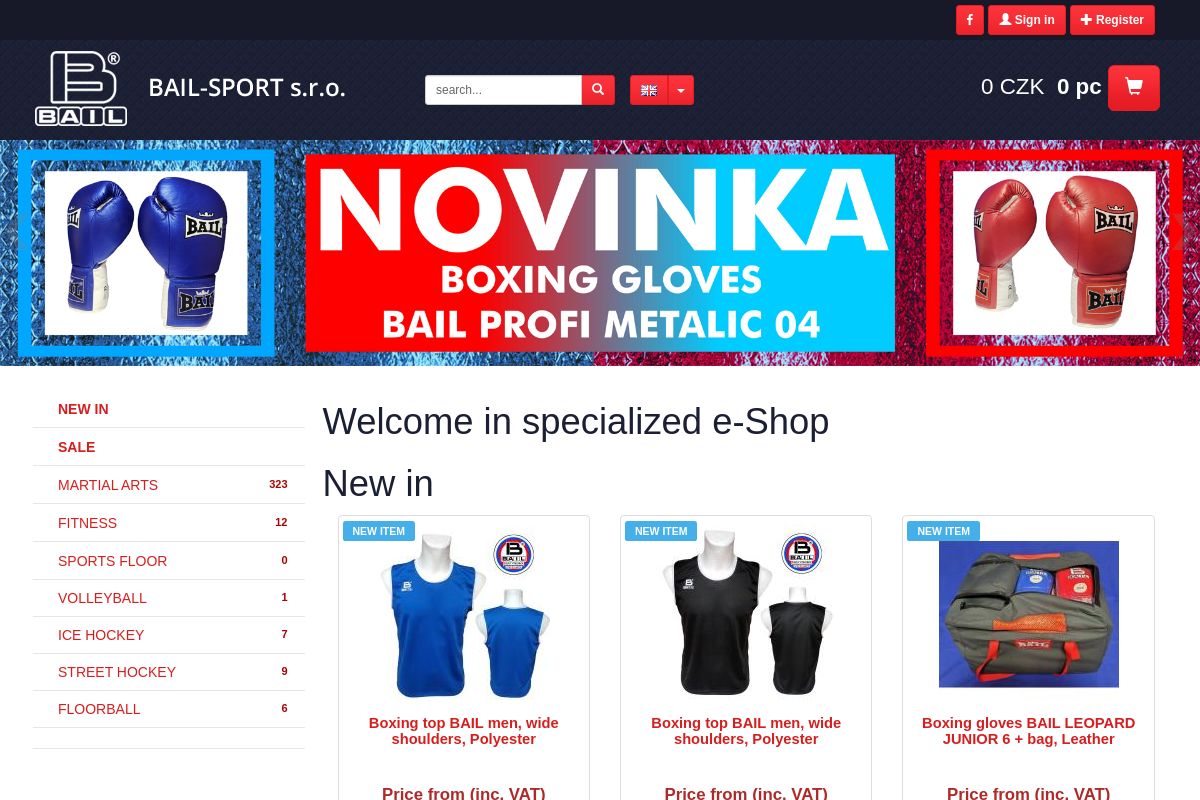Open the NEW IN category
The width and height of the screenshot is (1200, 800).
tap(169, 409)
